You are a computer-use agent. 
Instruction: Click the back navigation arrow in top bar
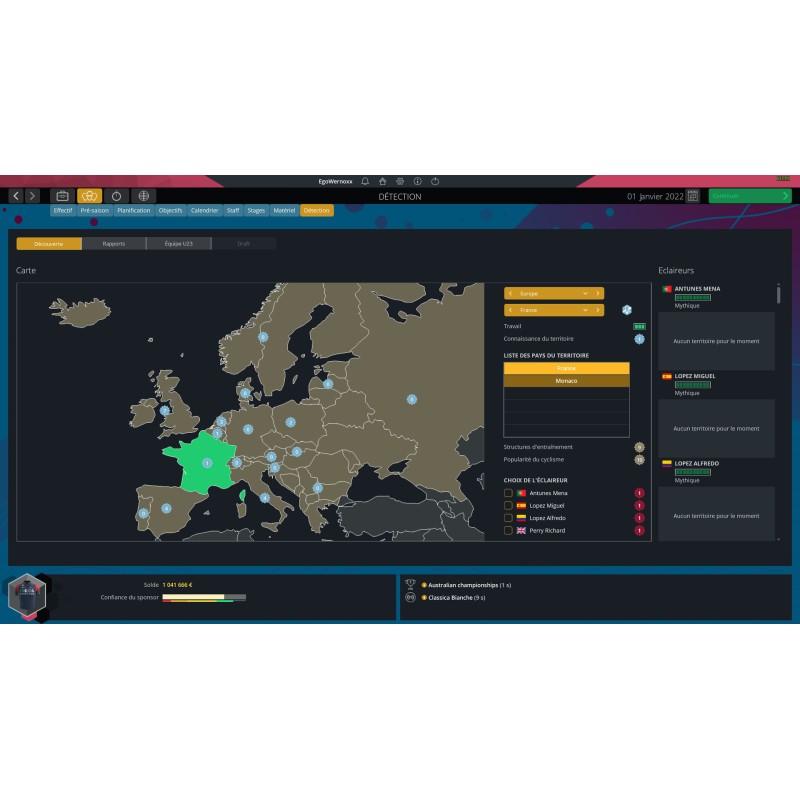16,196
